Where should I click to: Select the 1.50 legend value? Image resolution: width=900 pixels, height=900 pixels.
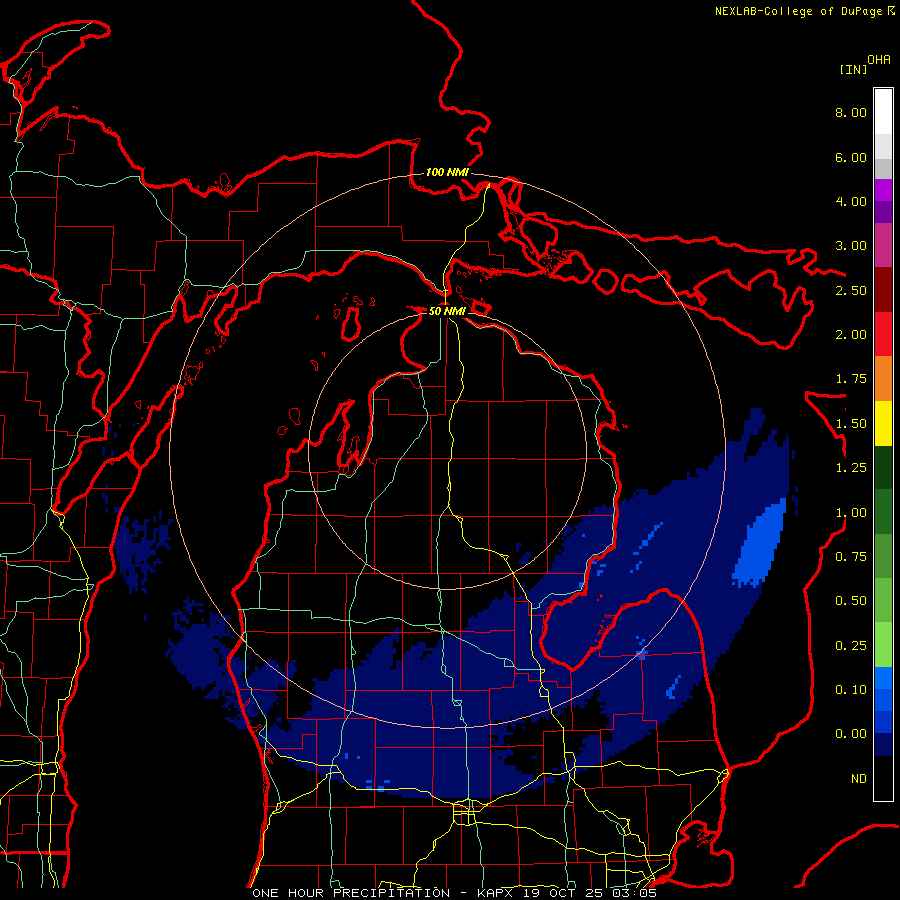(851, 424)
